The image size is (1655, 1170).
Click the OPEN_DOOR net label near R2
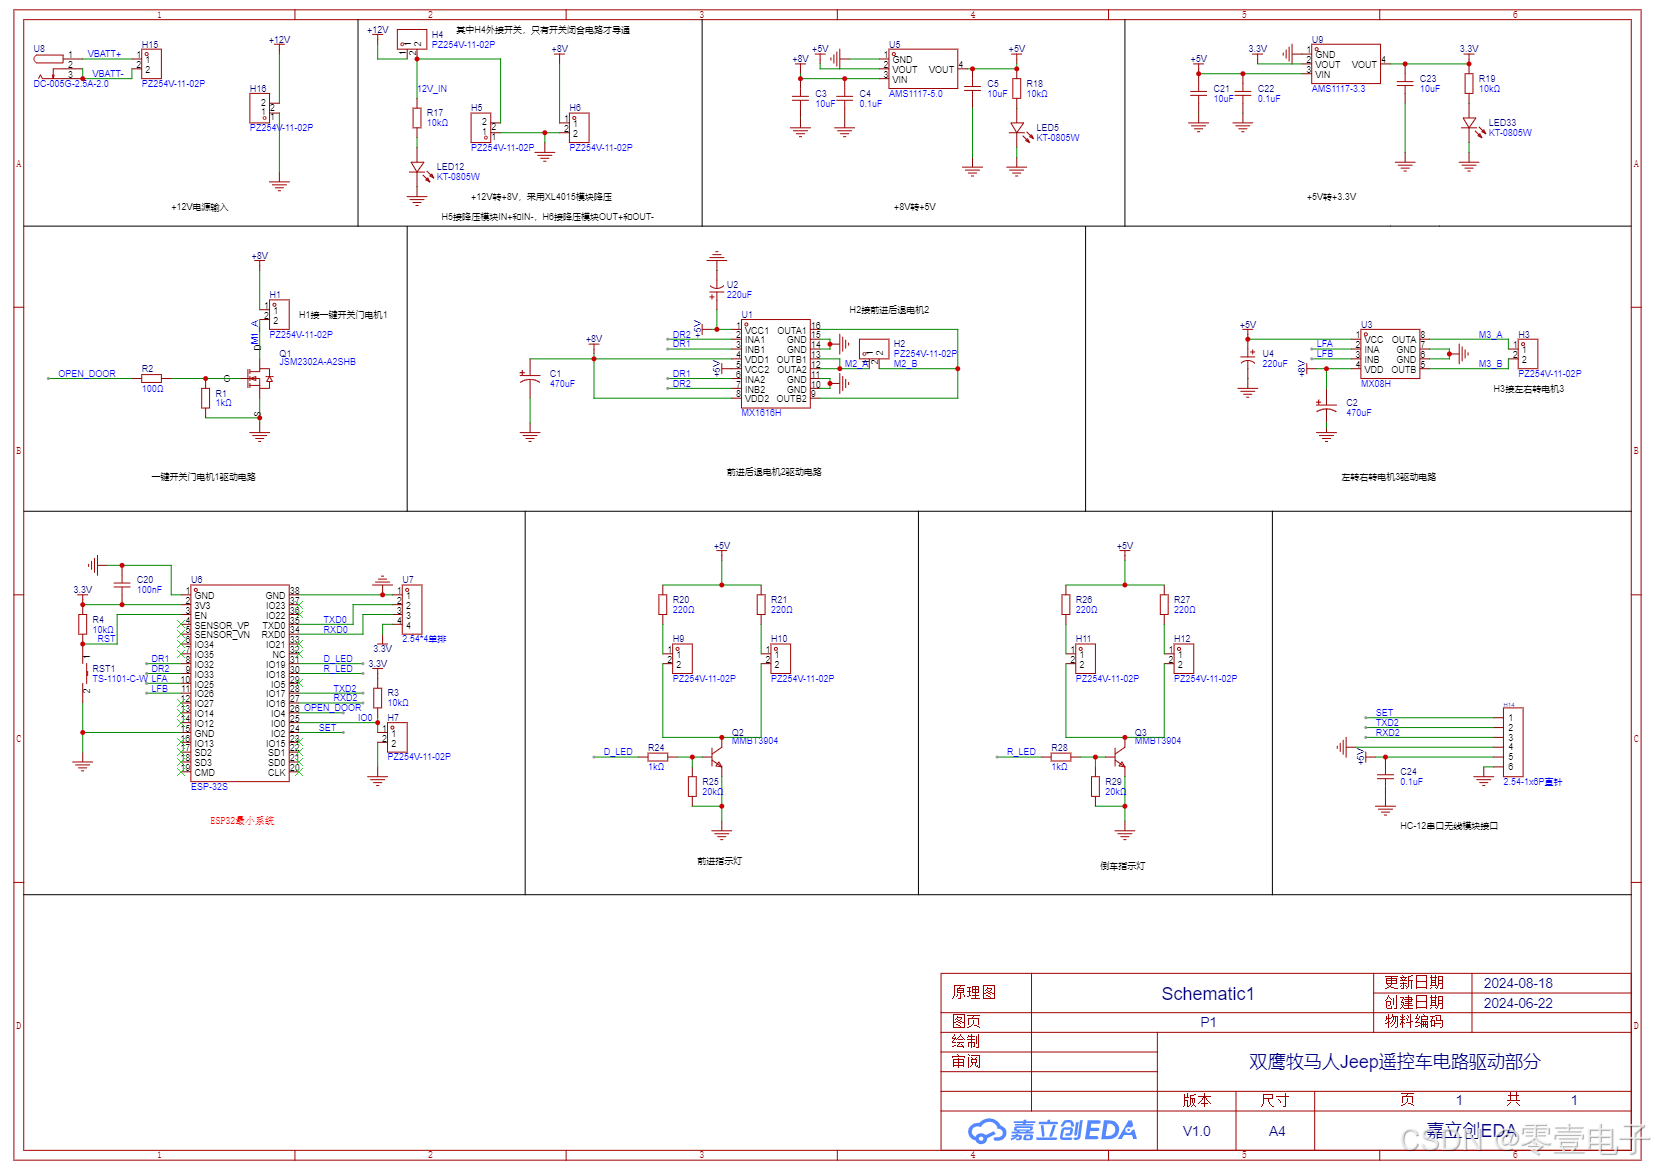pyautogui.click(x=87, y=374)
